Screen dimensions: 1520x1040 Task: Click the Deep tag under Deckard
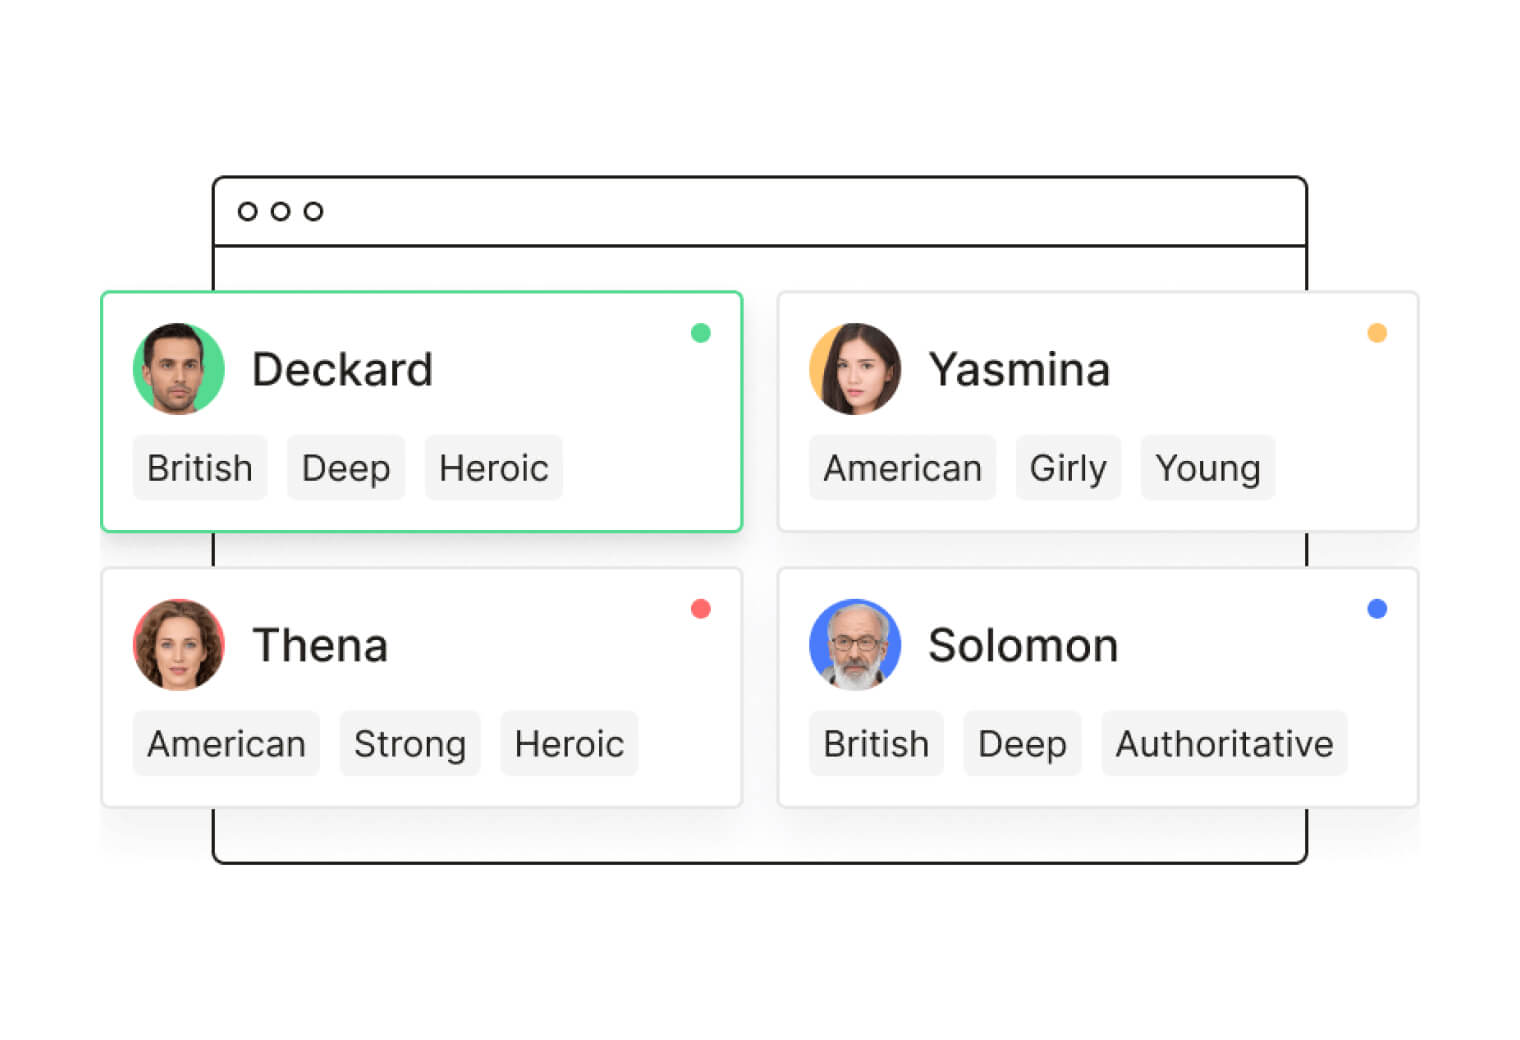[346, 468]
